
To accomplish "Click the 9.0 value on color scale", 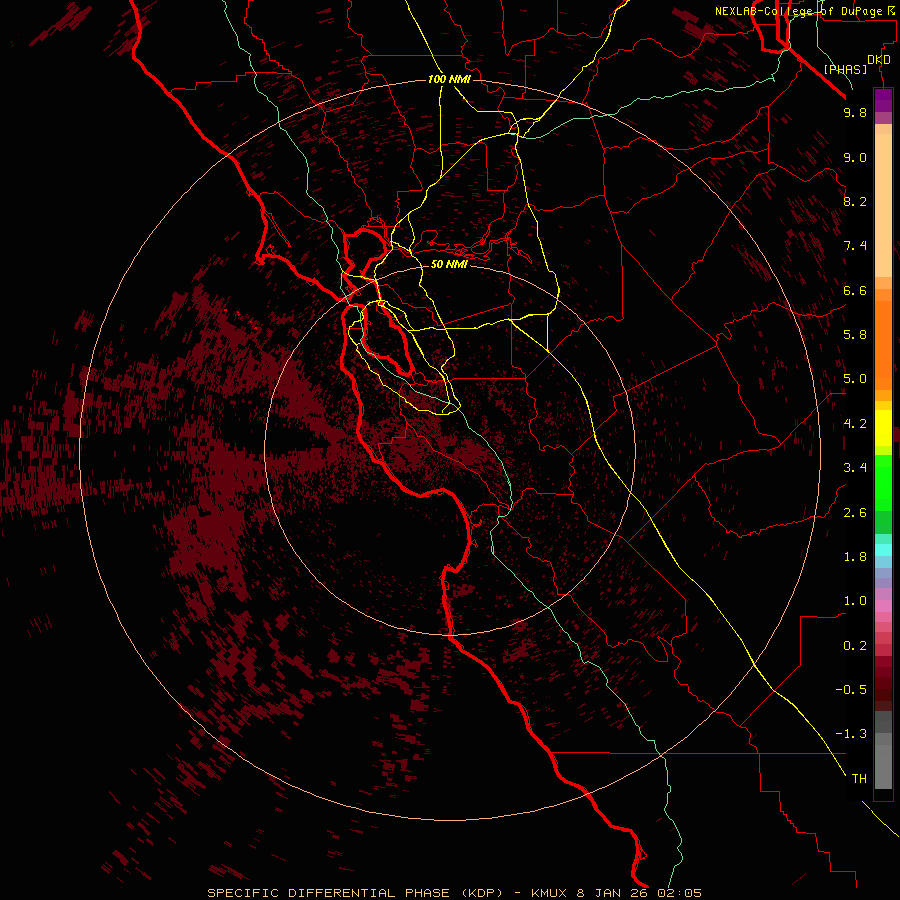I will [855, 157].
